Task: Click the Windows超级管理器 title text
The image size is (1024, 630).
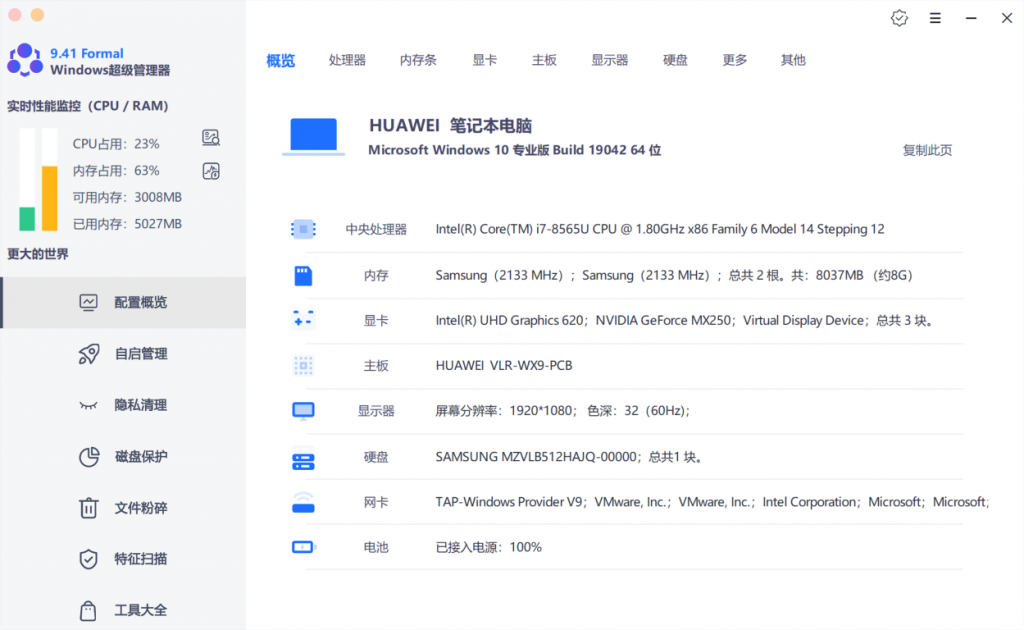Action: pyautogui.click(x=110, y=70)
